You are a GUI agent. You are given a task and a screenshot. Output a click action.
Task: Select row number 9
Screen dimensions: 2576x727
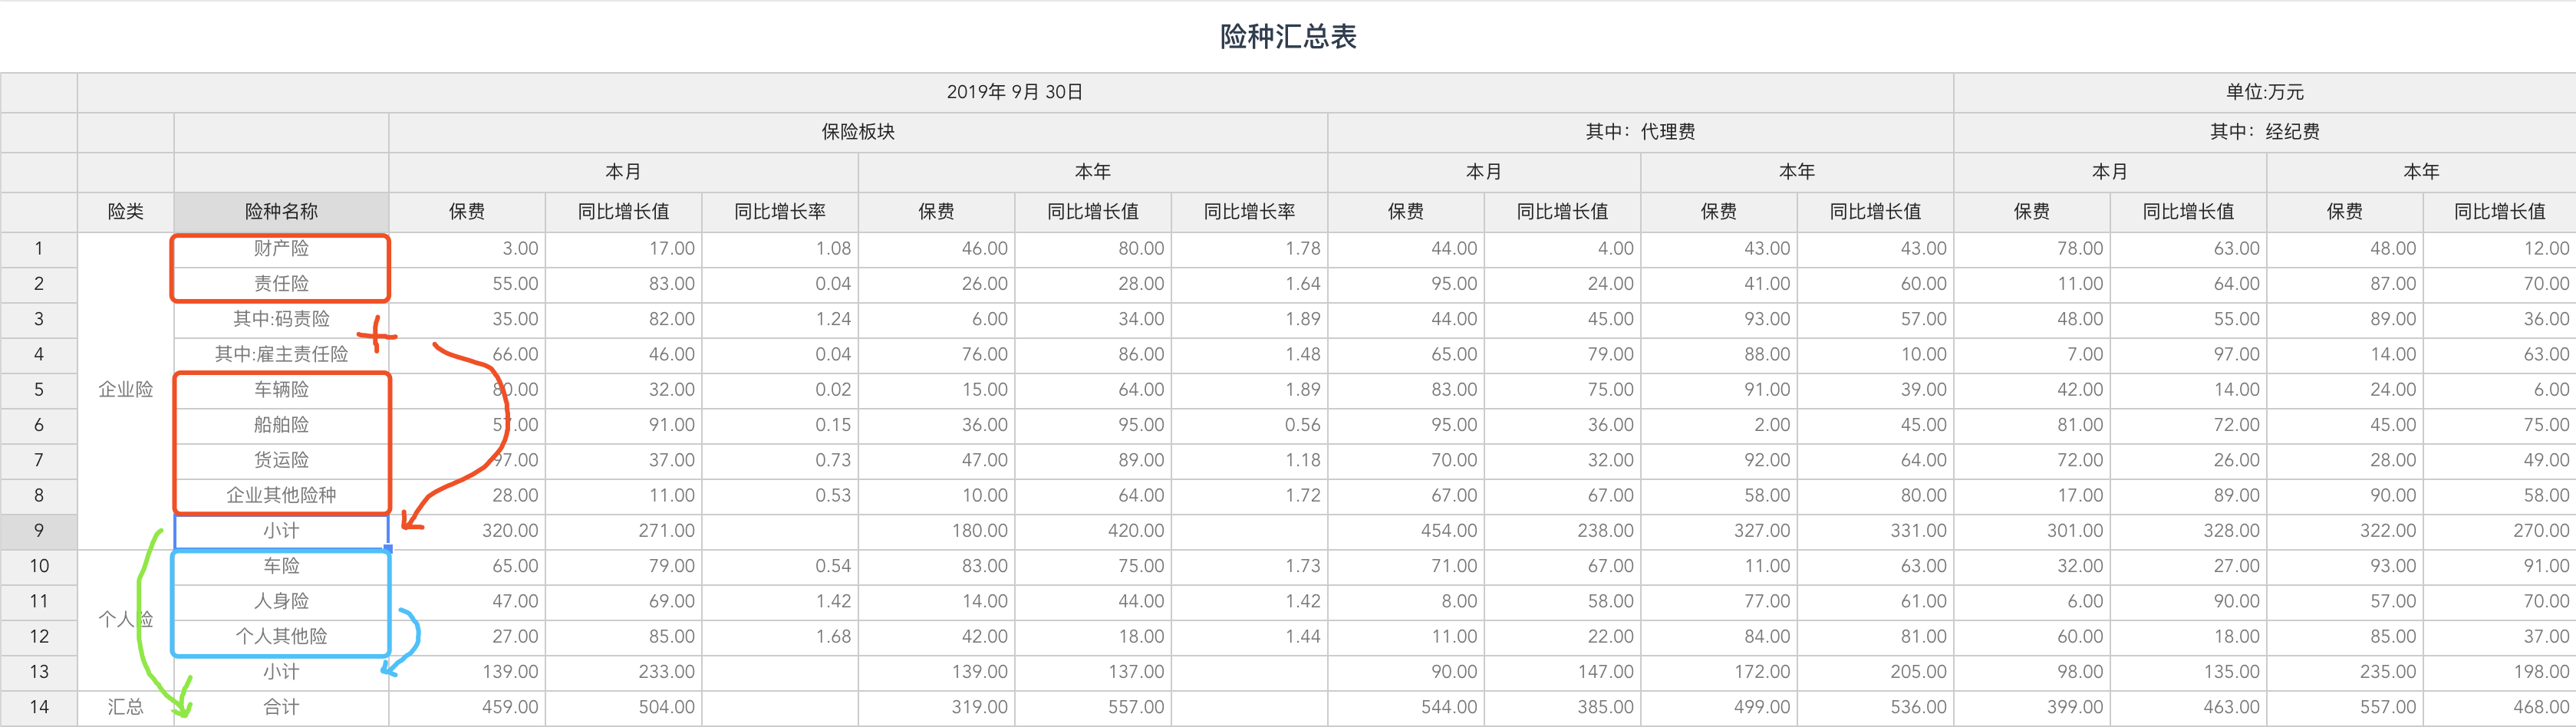pyautogui.click(x=39, y=530)
